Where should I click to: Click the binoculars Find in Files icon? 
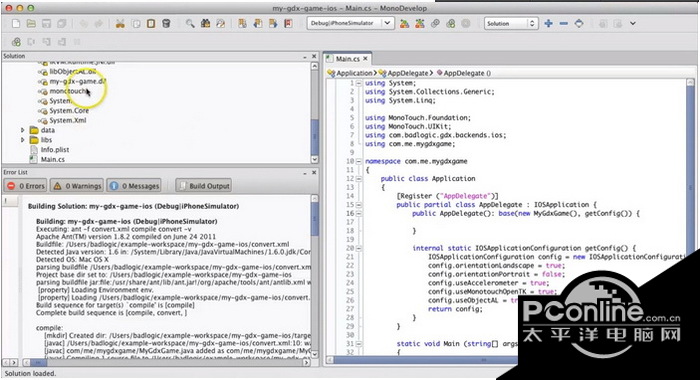pyautogui.click(x=205, y=24)
